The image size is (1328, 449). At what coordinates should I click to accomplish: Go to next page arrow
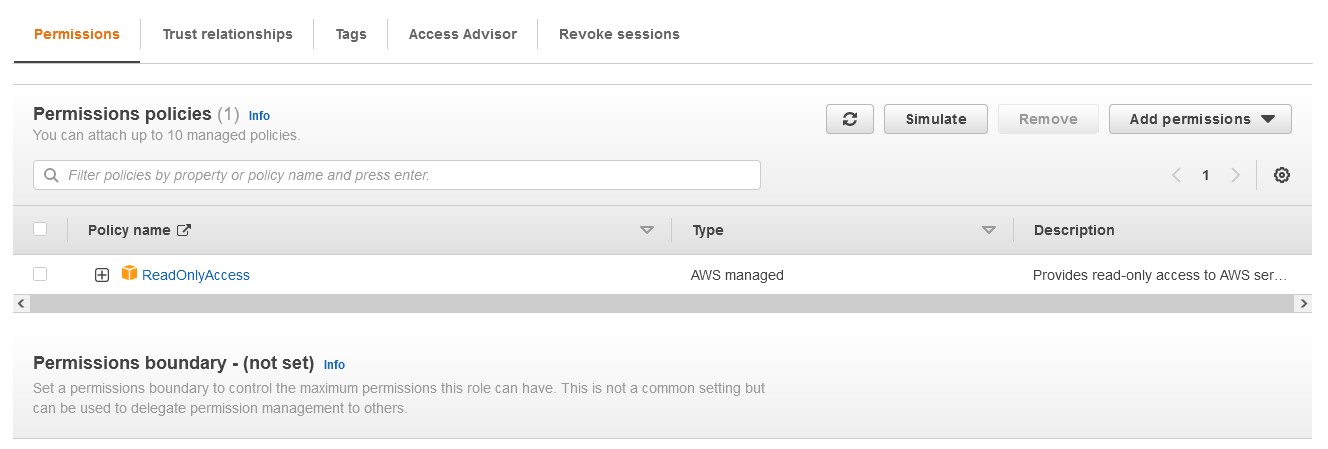[1236, 175]
